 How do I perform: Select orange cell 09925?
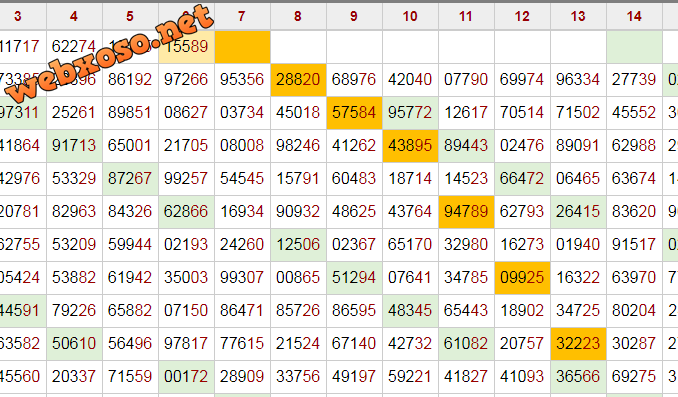coord(522,278)
